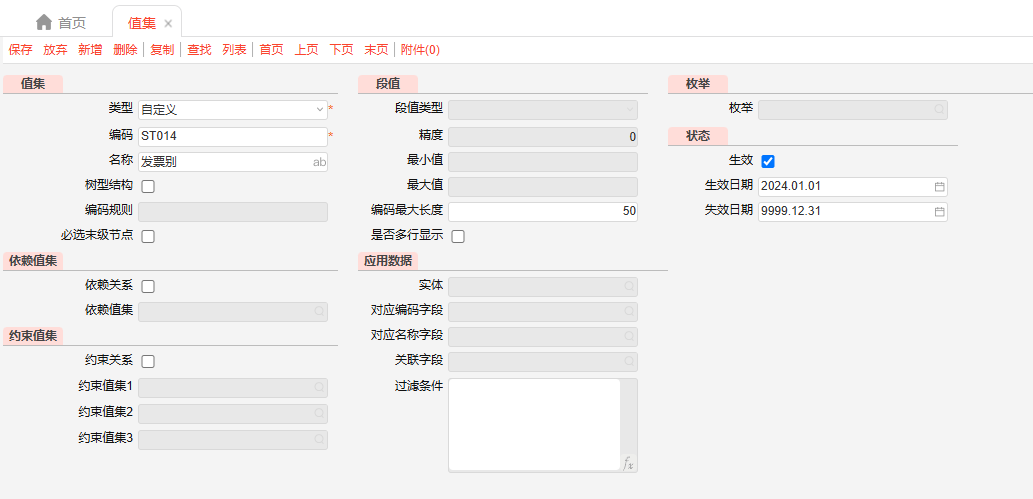Viewport: 1033px width, 499px height.
Task: Go to 首页 record in toolbar
Action: point(271,49)
